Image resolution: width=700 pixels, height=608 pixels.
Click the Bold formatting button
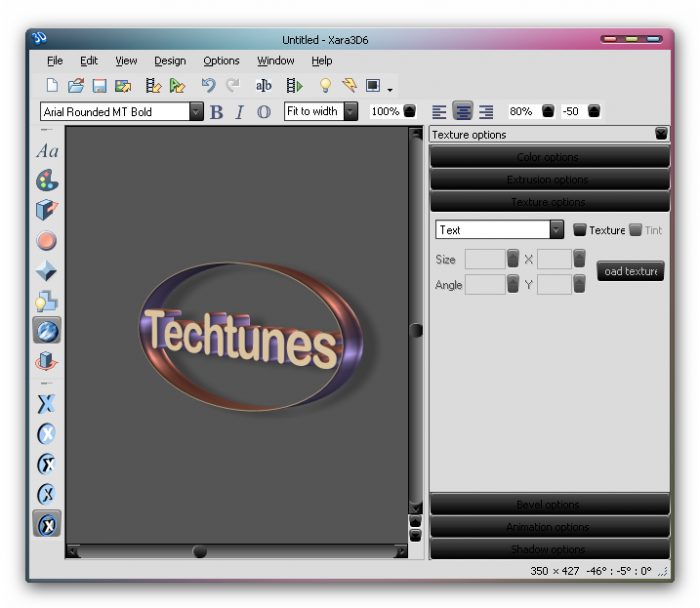point(216,112)
